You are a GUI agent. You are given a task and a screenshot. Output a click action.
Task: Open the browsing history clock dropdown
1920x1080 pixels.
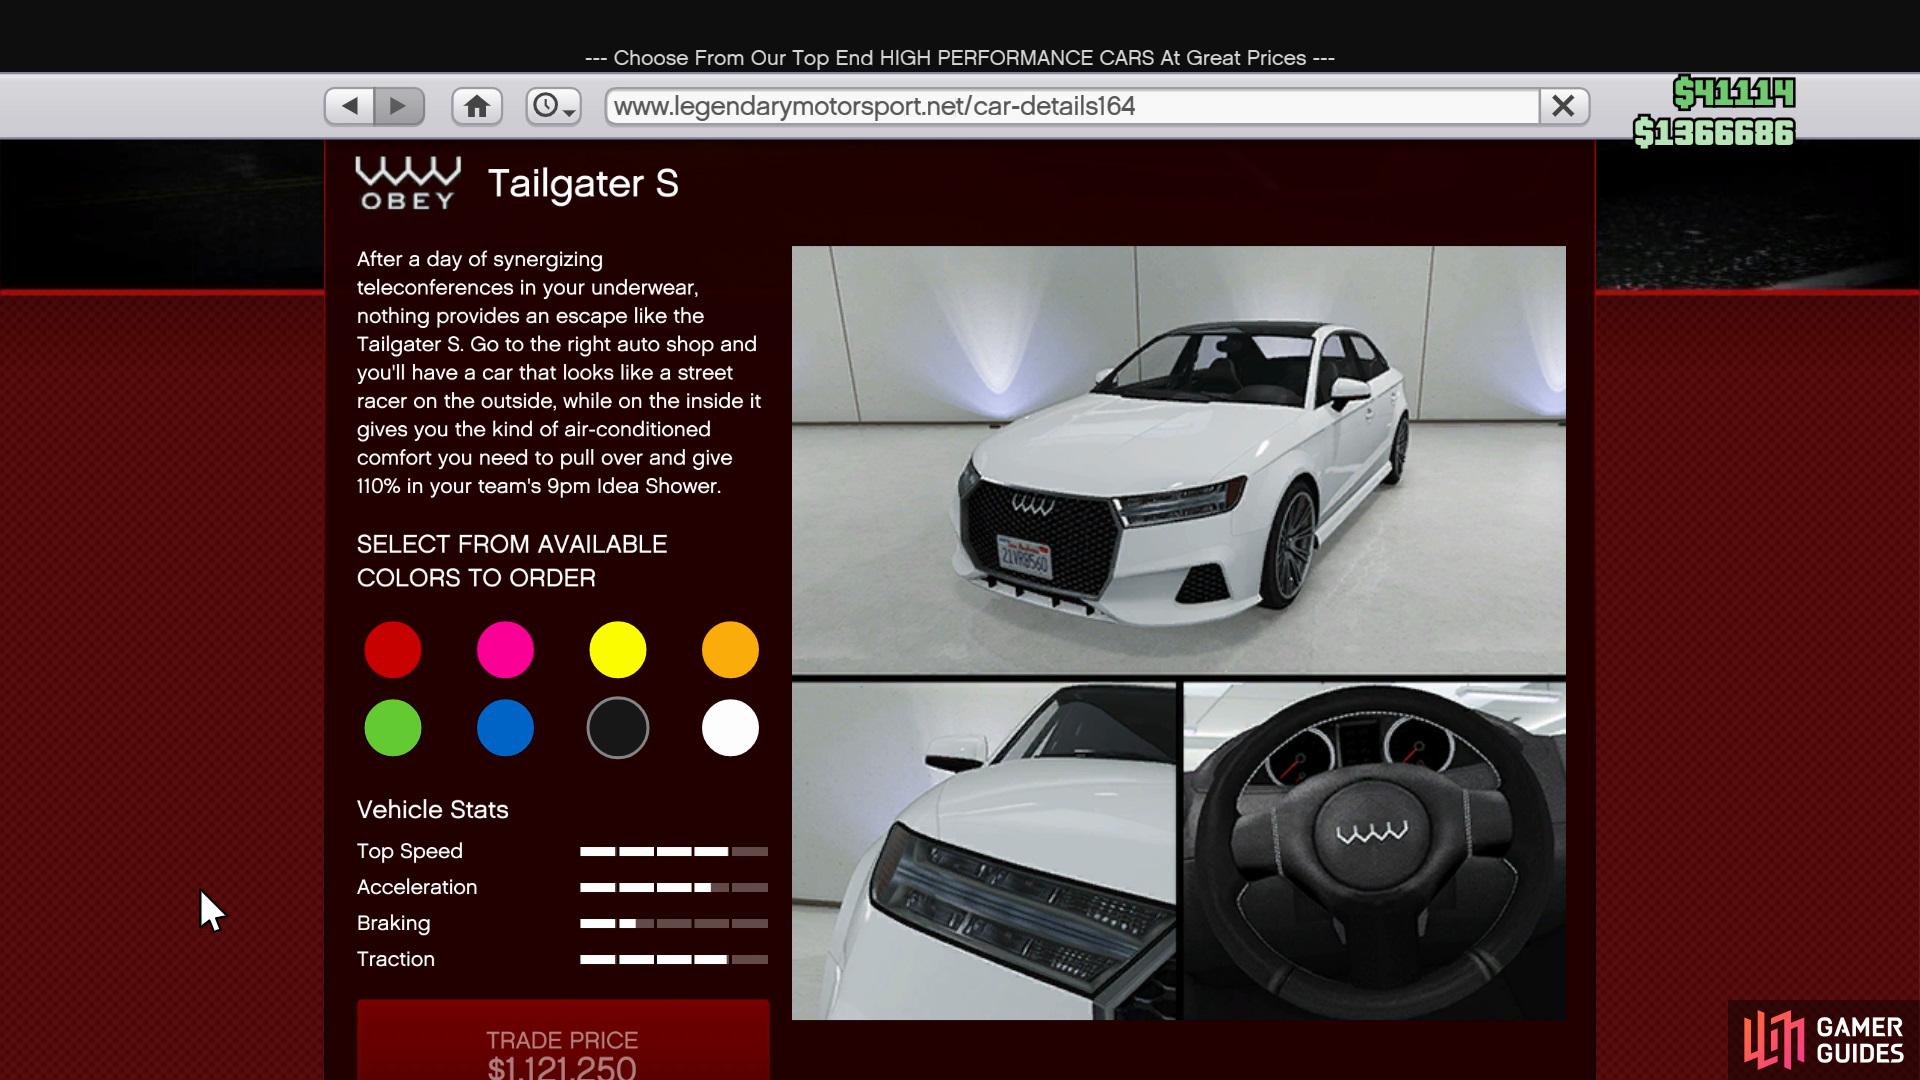[554, 106]
